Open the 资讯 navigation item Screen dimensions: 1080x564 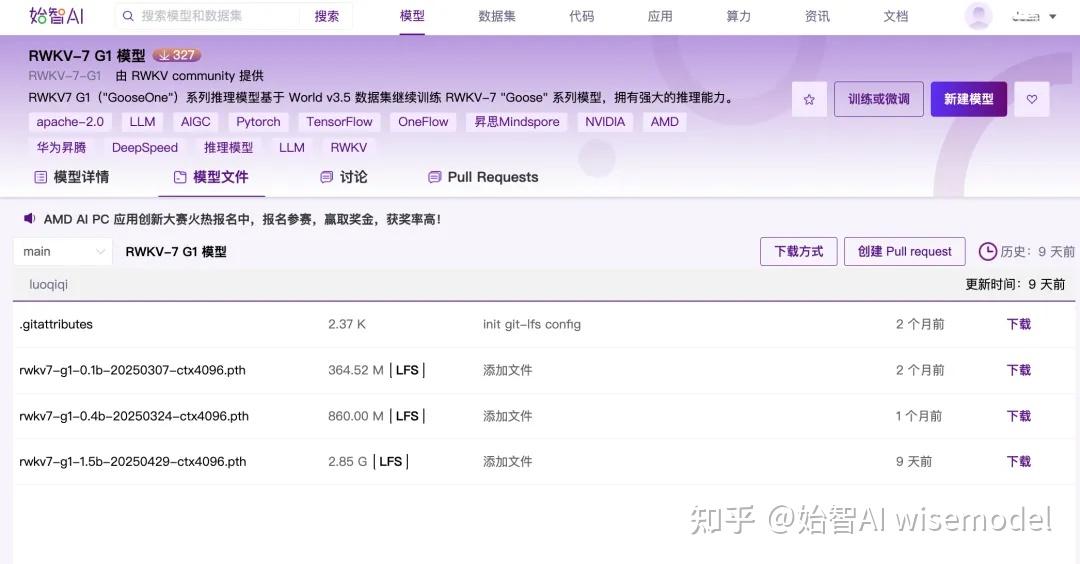tap(817, 16)
